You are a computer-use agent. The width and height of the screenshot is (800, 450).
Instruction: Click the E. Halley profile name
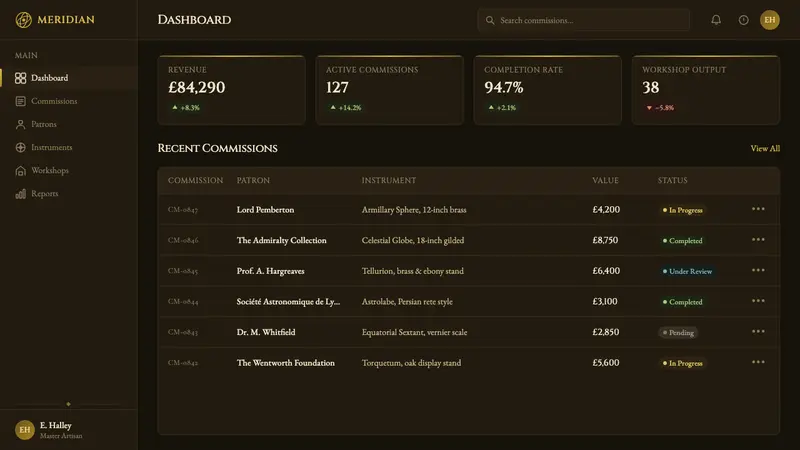56,425
